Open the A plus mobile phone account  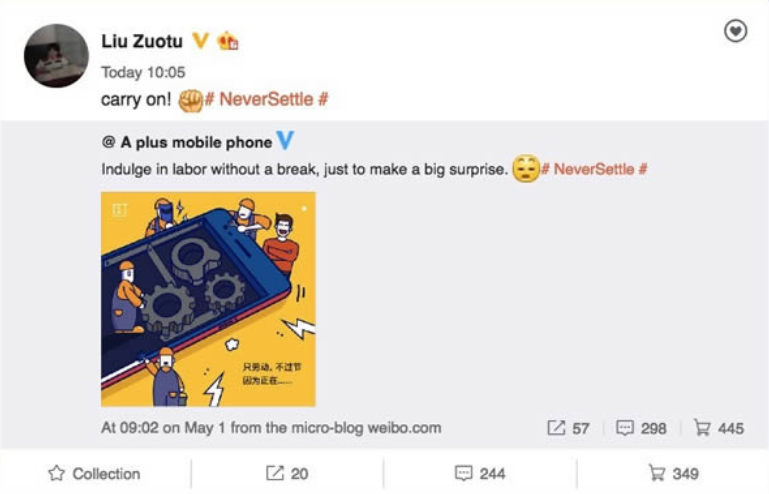[196, 142]
